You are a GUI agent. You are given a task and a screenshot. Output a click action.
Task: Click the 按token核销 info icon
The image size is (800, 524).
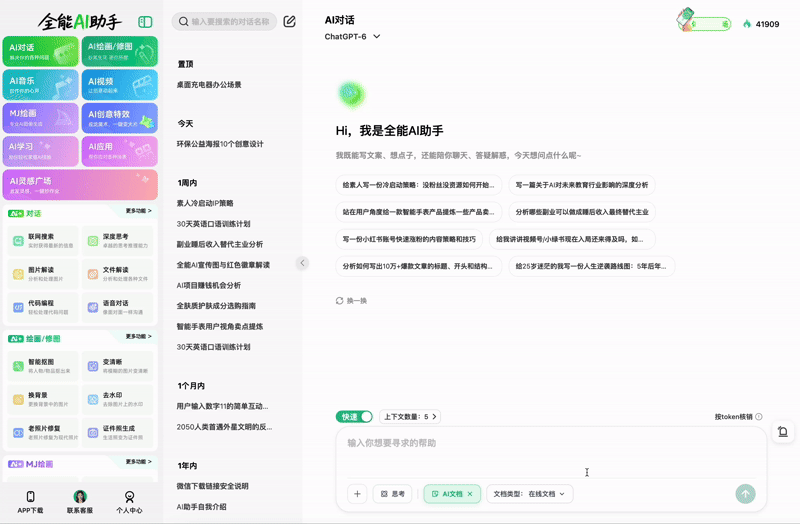pyautogui.click(x=759, y=416)
